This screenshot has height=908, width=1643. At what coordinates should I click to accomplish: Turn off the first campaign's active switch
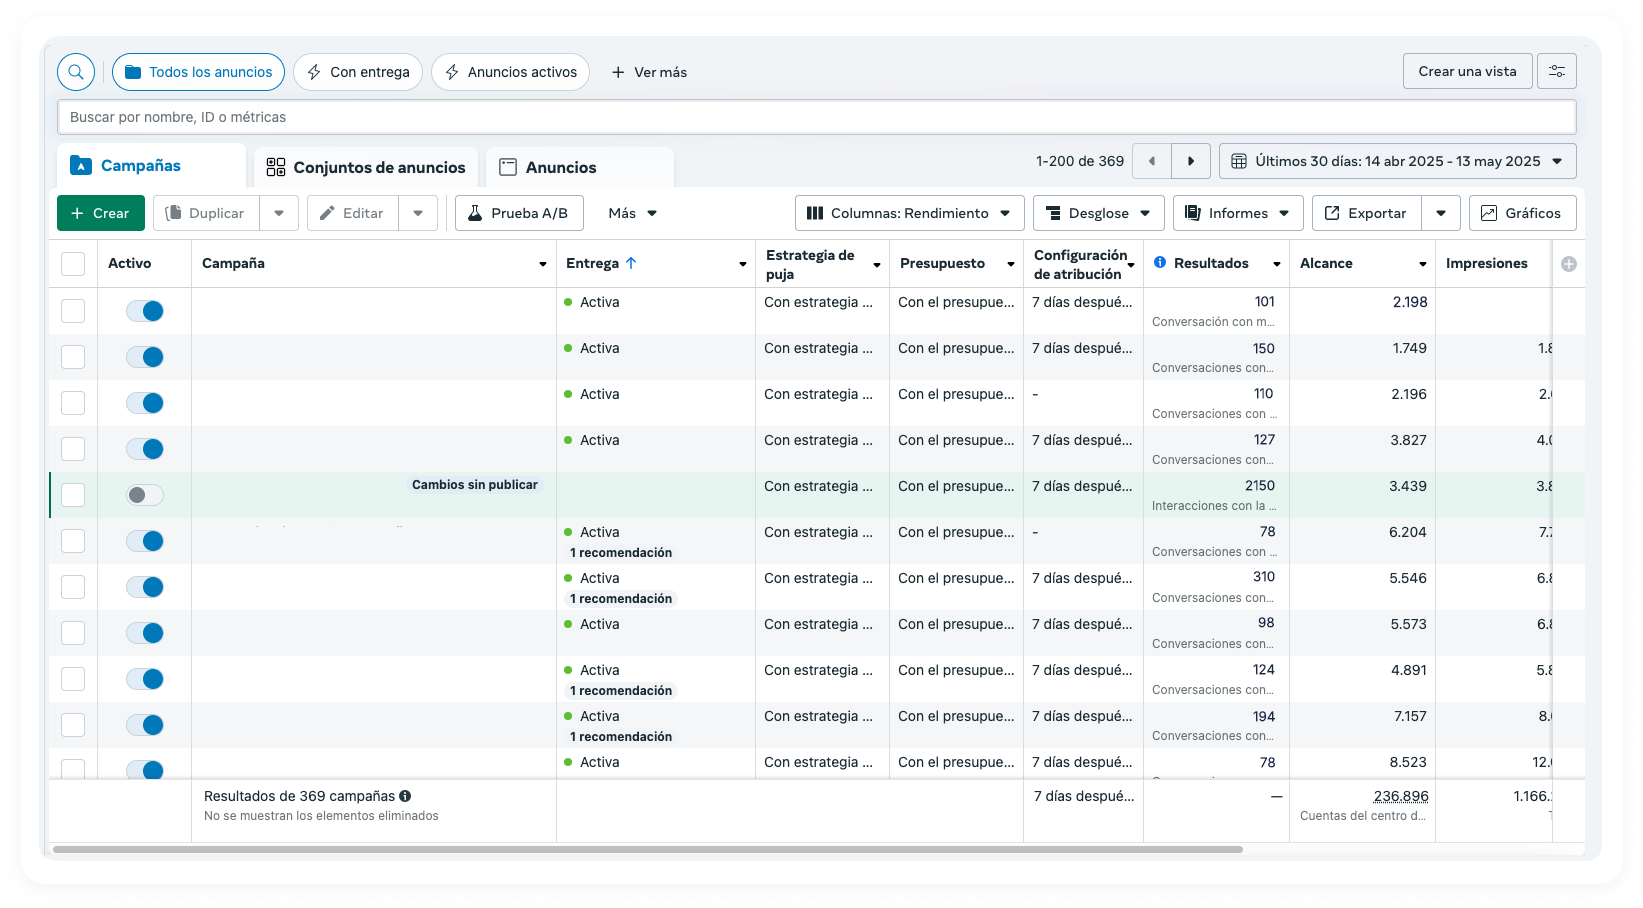[145, 311]
